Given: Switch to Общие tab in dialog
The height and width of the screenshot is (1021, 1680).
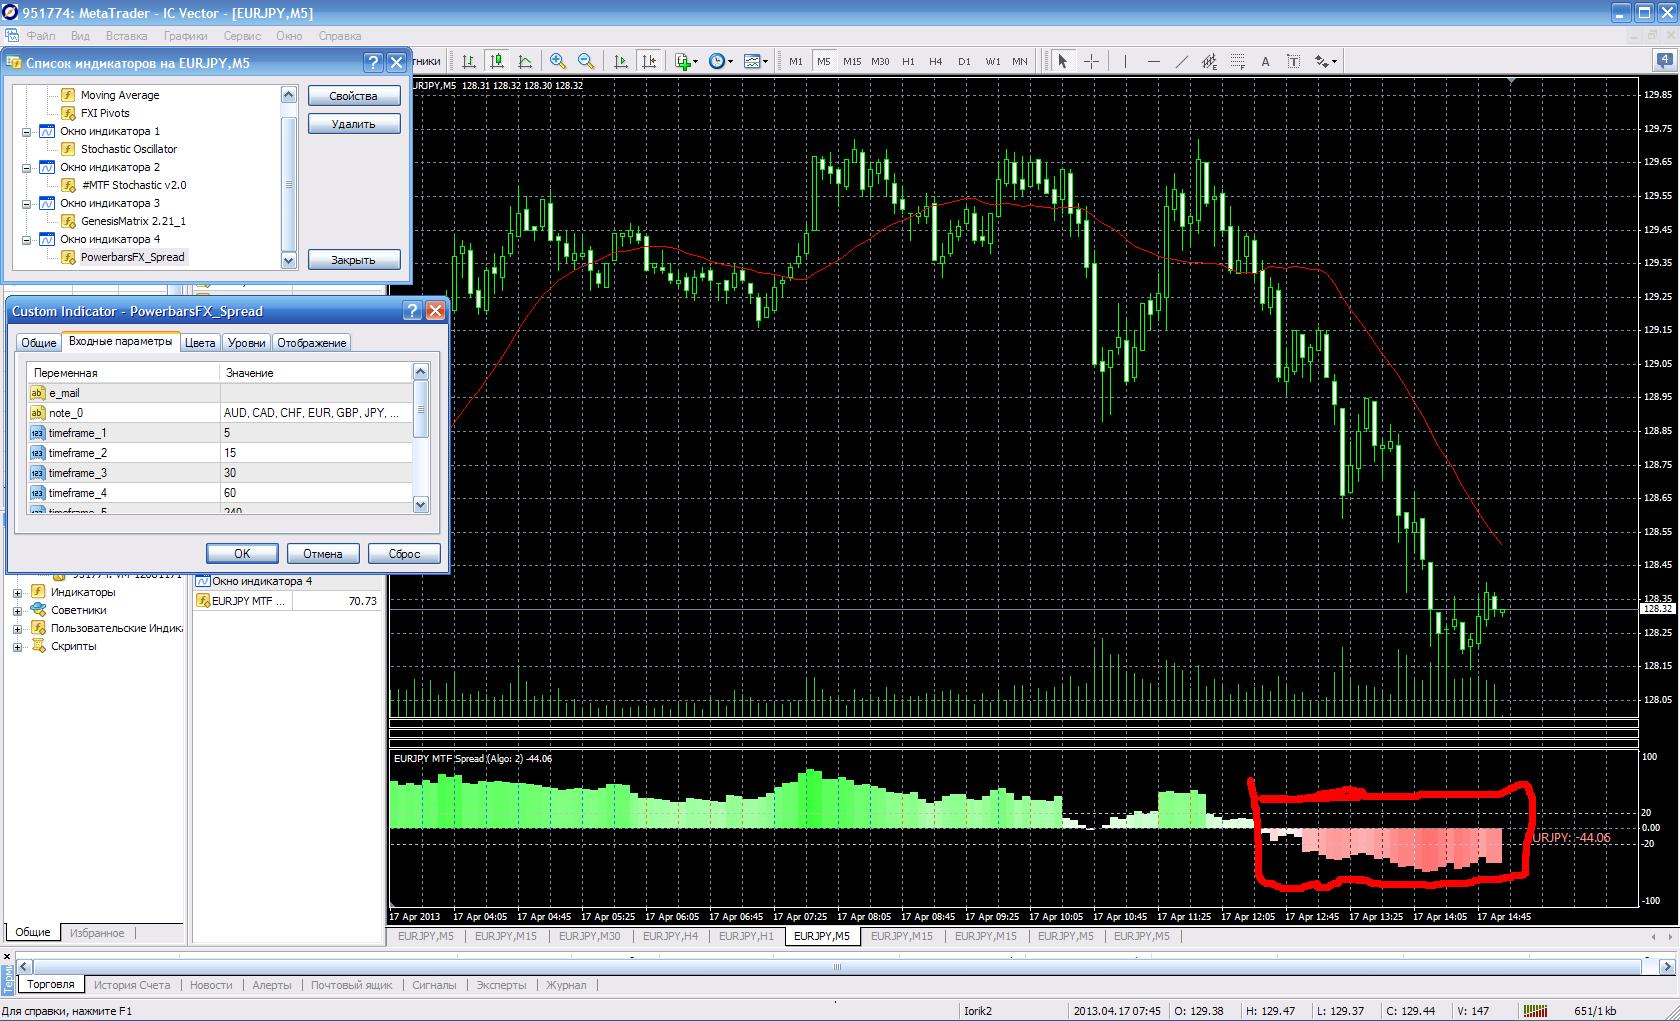Looking at the screenshot, I should pos(39,342).
